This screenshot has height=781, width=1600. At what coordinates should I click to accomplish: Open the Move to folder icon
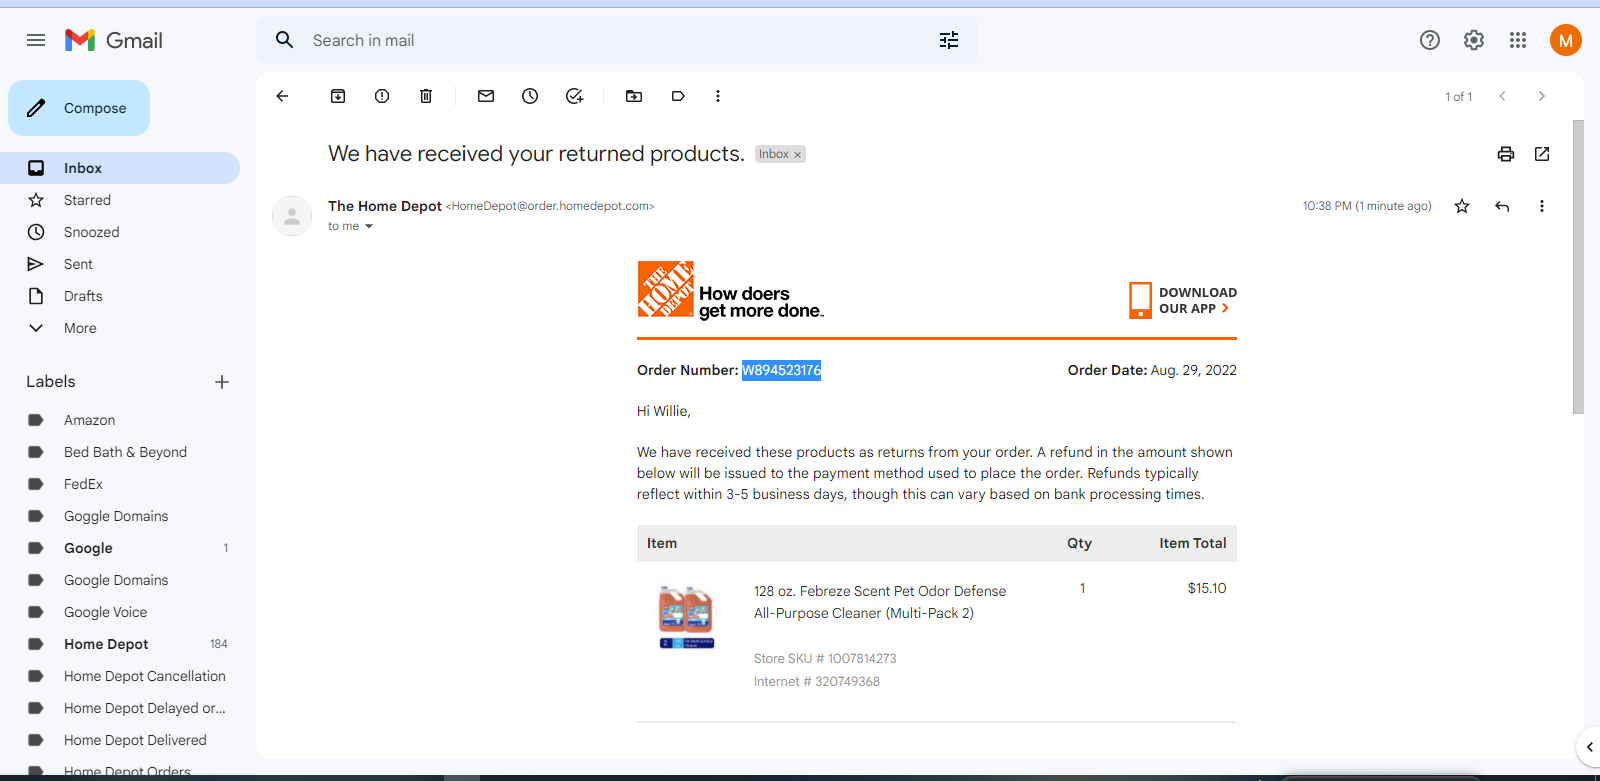[x=634, y=96]
